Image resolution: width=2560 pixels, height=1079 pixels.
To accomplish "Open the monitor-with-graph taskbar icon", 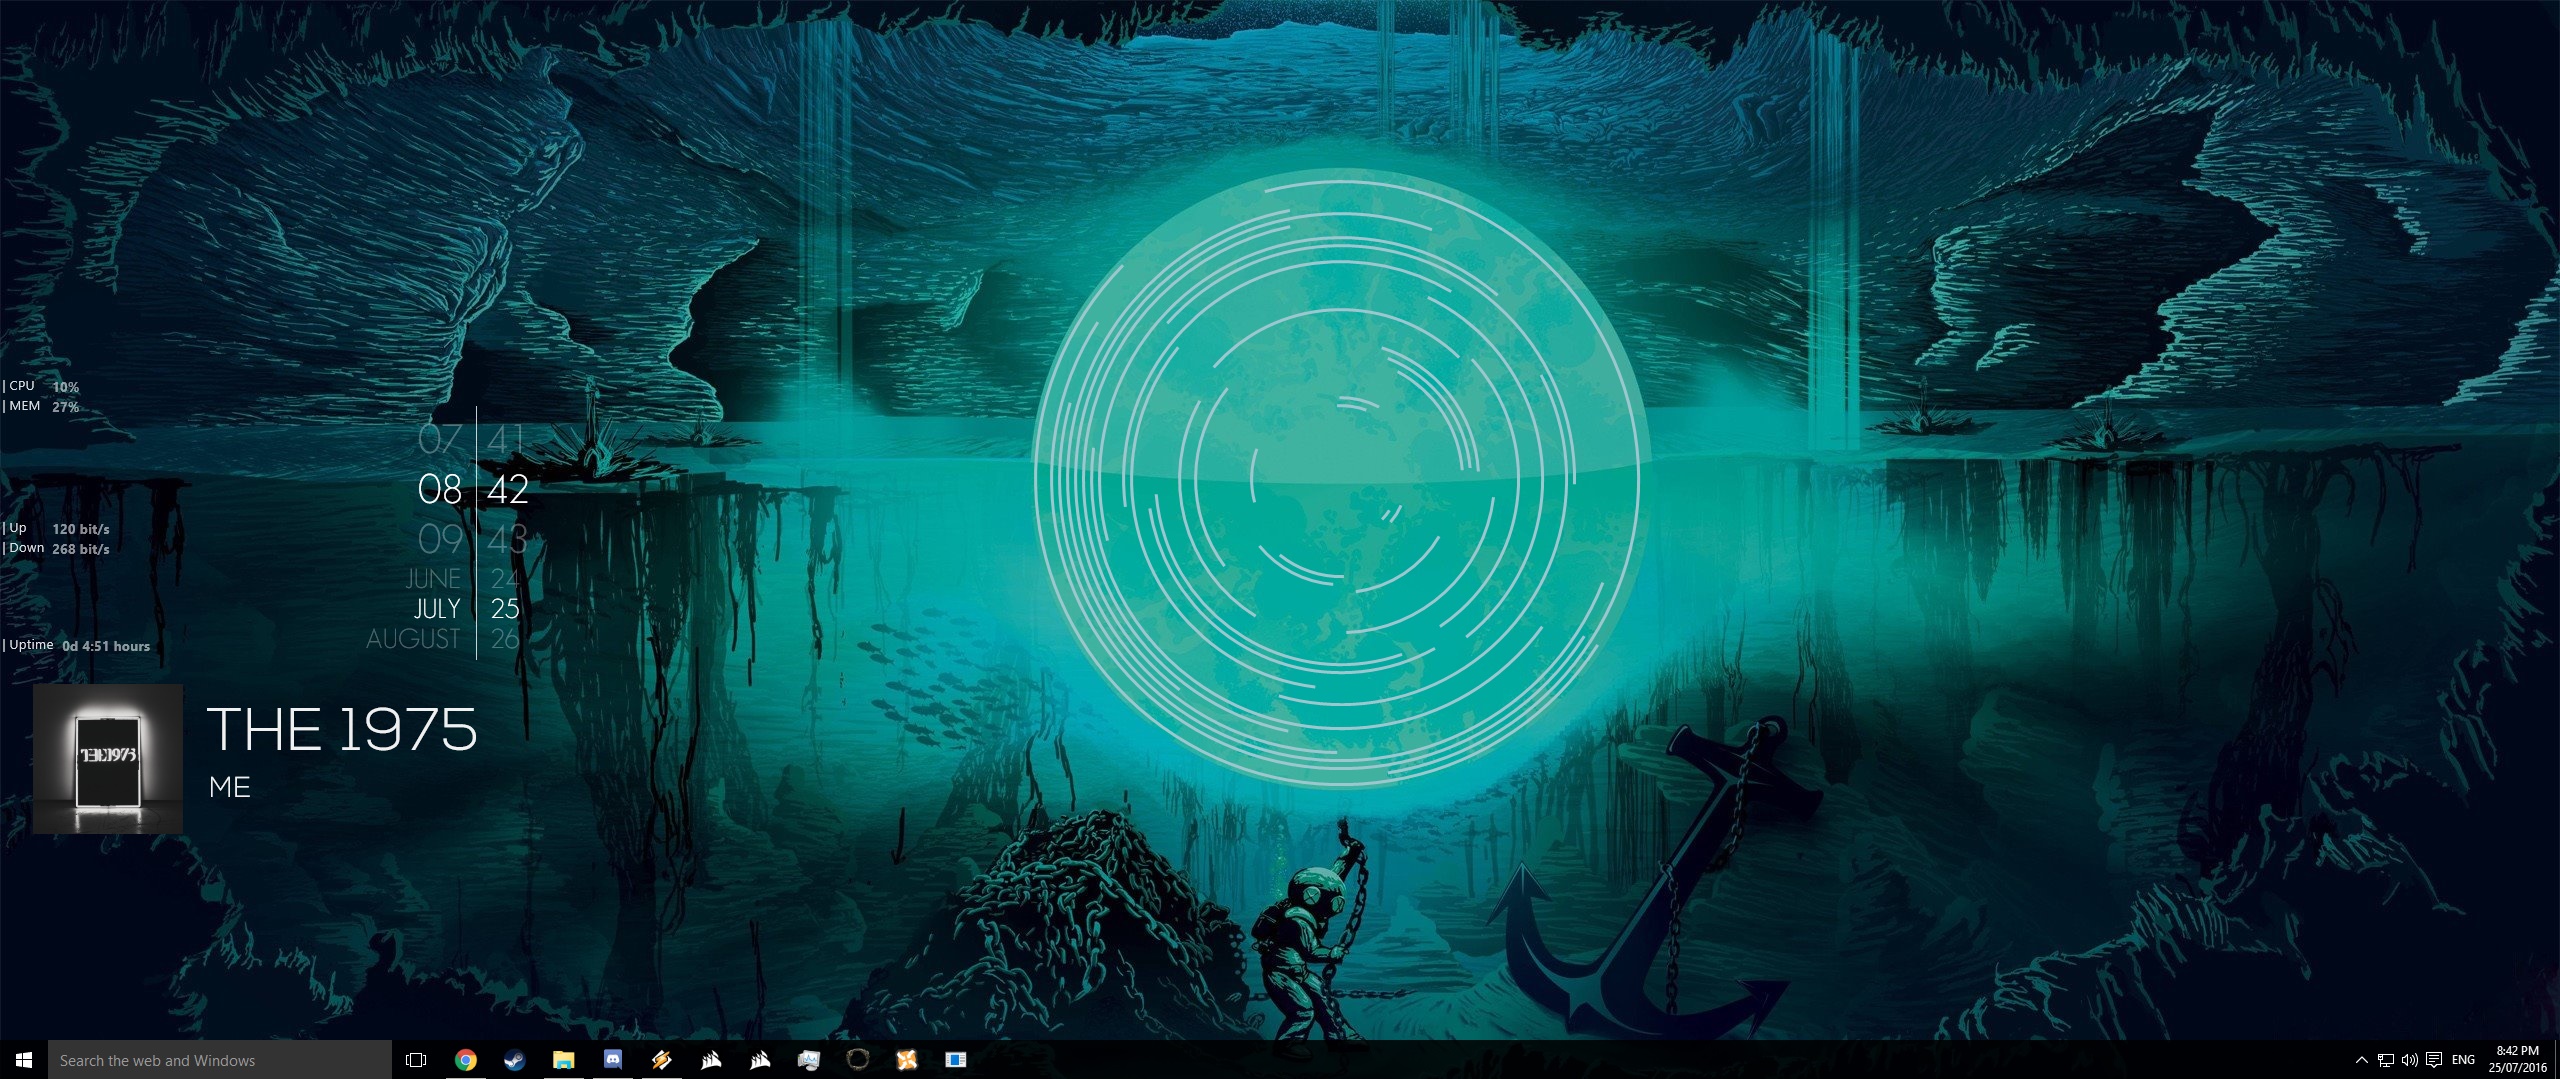I will tap(809, 1060).
